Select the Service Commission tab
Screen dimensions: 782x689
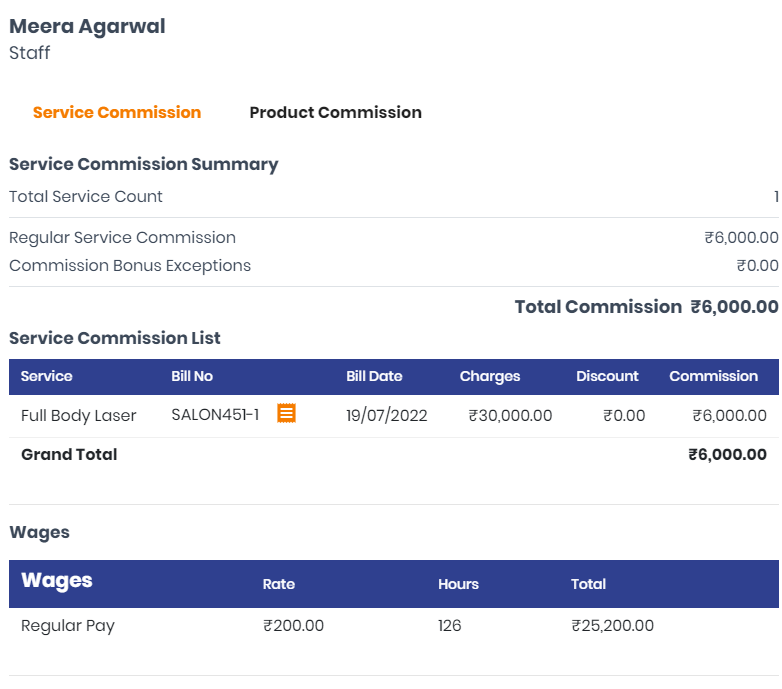(117, 113)
